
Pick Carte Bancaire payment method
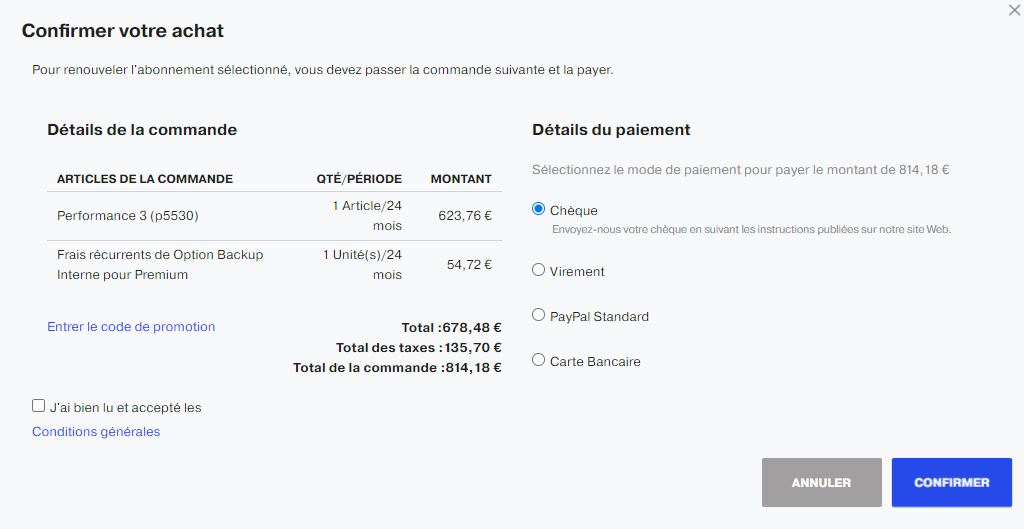pyautogui.click(x=538, y=360)
